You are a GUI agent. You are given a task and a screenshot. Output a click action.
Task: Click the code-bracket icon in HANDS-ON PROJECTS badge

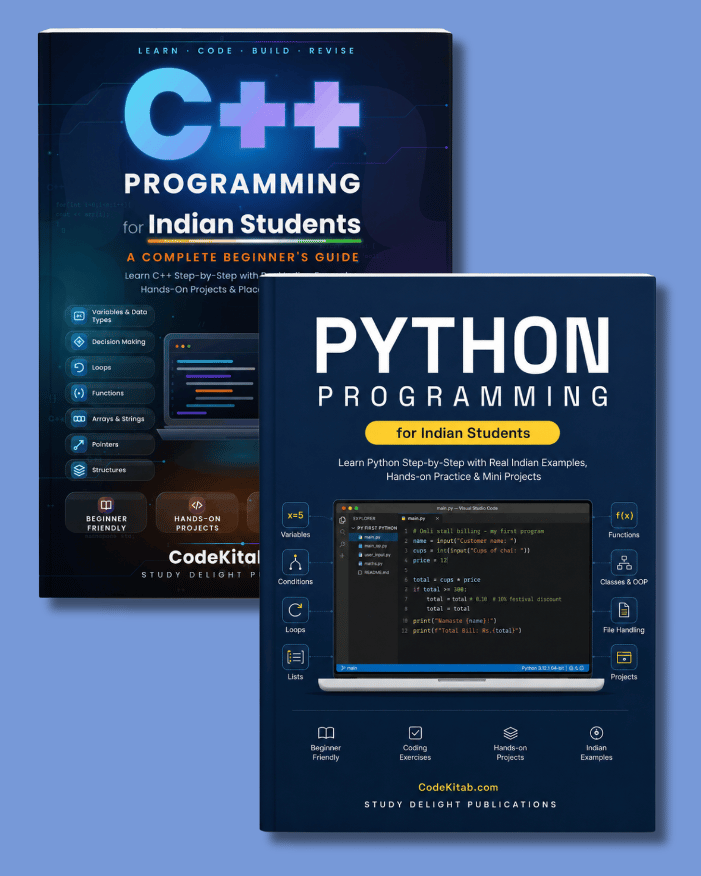(197, 505)
